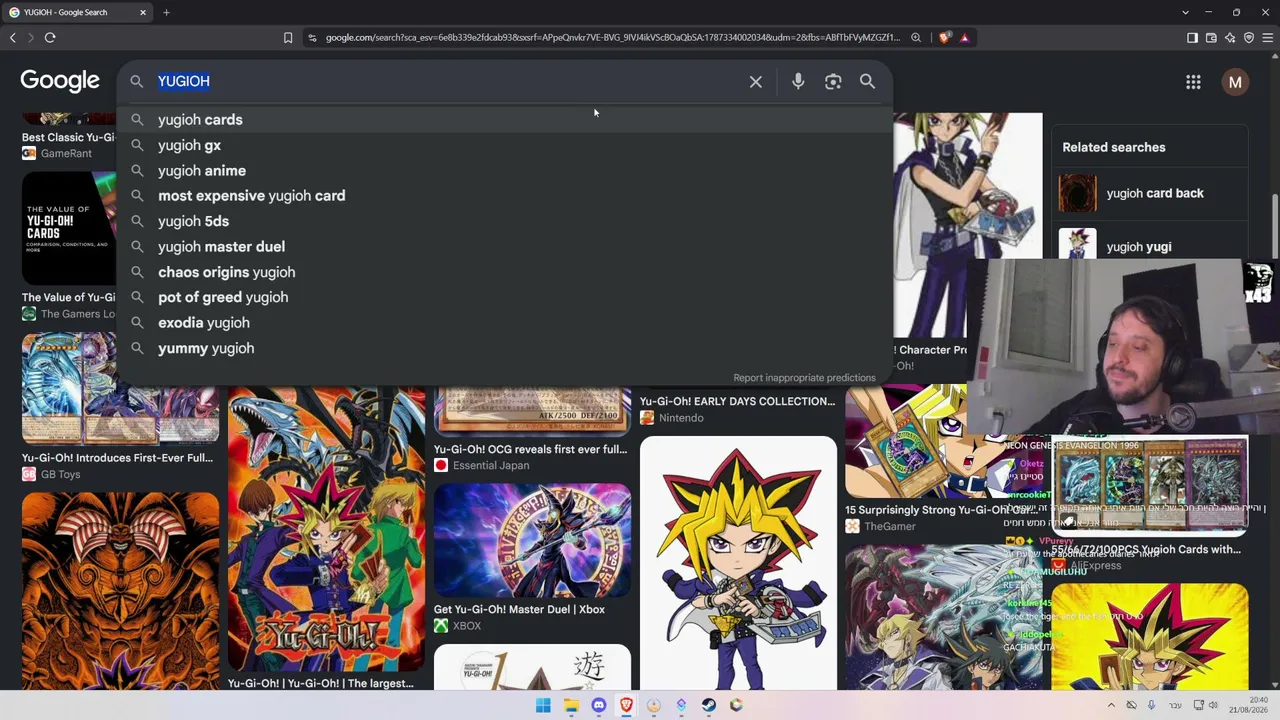This screenshot has width=1280, height=720.
Task: Switch to the Brave browser taskbar icon
Action: pos(627,705)
